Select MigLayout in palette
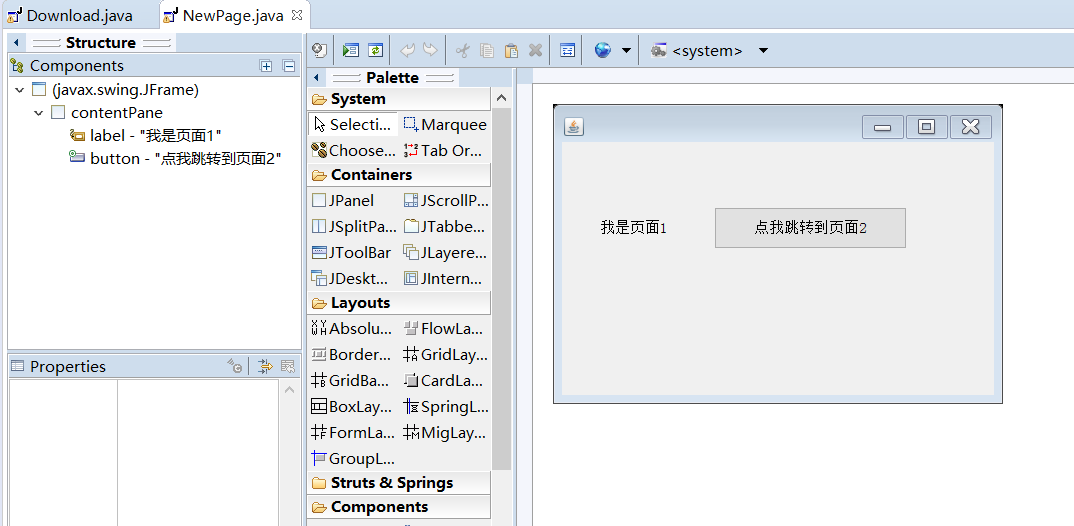 tap(445, 433)
